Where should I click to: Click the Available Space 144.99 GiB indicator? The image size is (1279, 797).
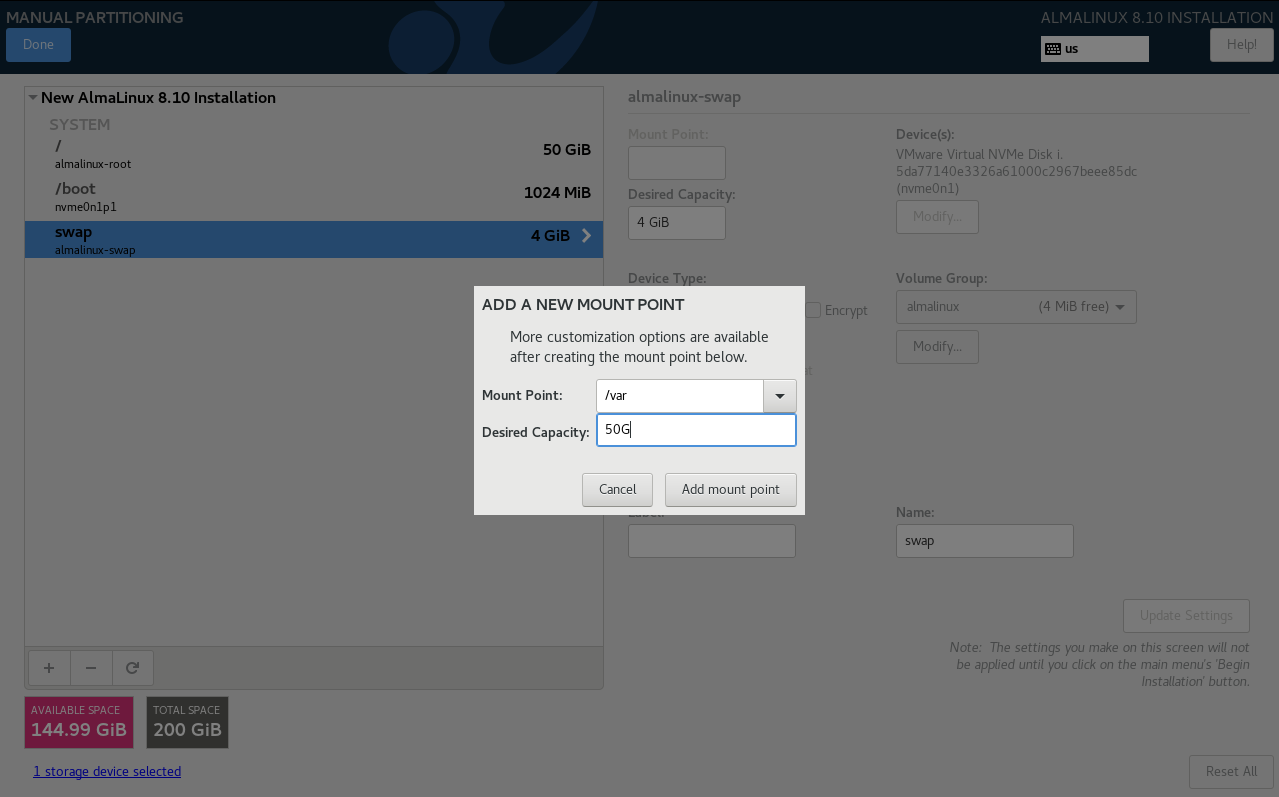point(79,722)
